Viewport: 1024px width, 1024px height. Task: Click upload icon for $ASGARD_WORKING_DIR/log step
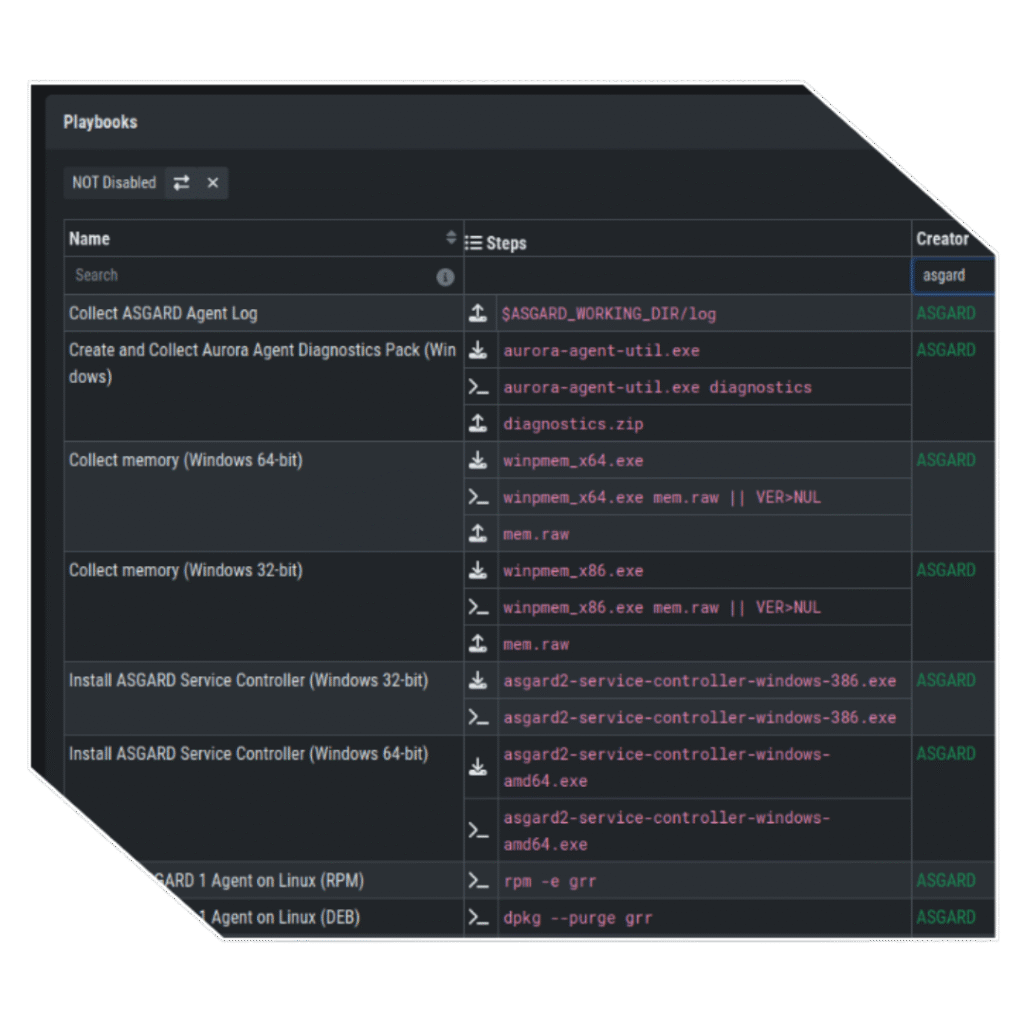pyautogui.click(x=478, y=313)
